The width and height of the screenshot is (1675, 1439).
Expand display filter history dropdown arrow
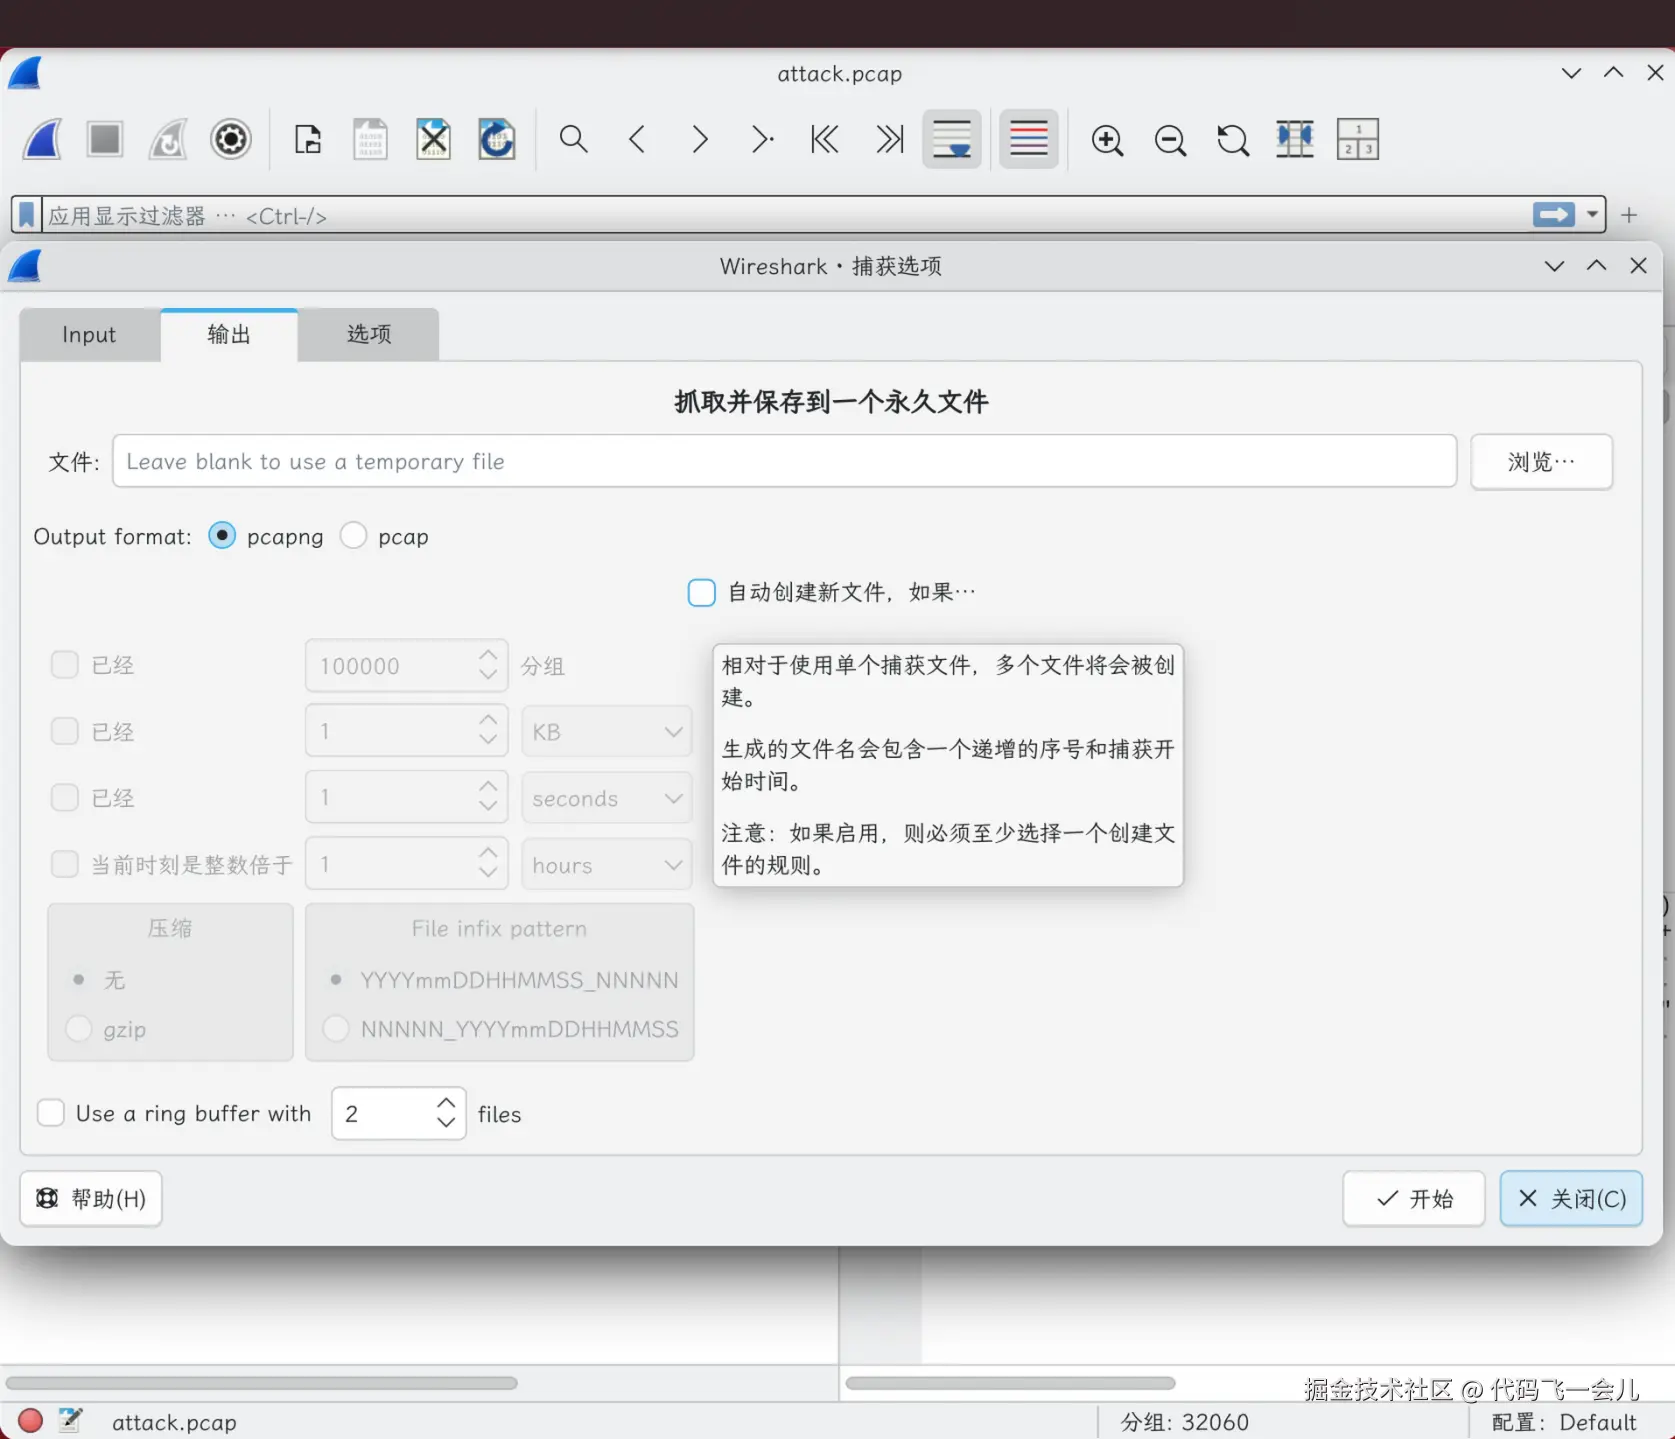[1592, 215]
